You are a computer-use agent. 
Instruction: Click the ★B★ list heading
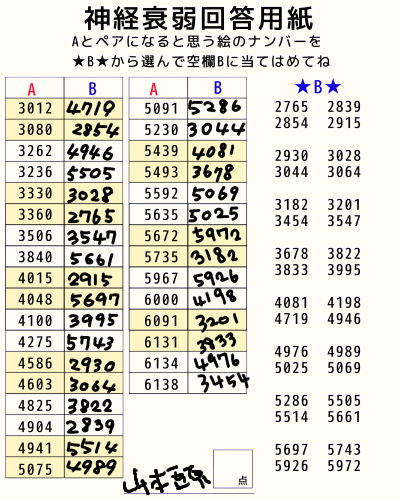point(318,87)
